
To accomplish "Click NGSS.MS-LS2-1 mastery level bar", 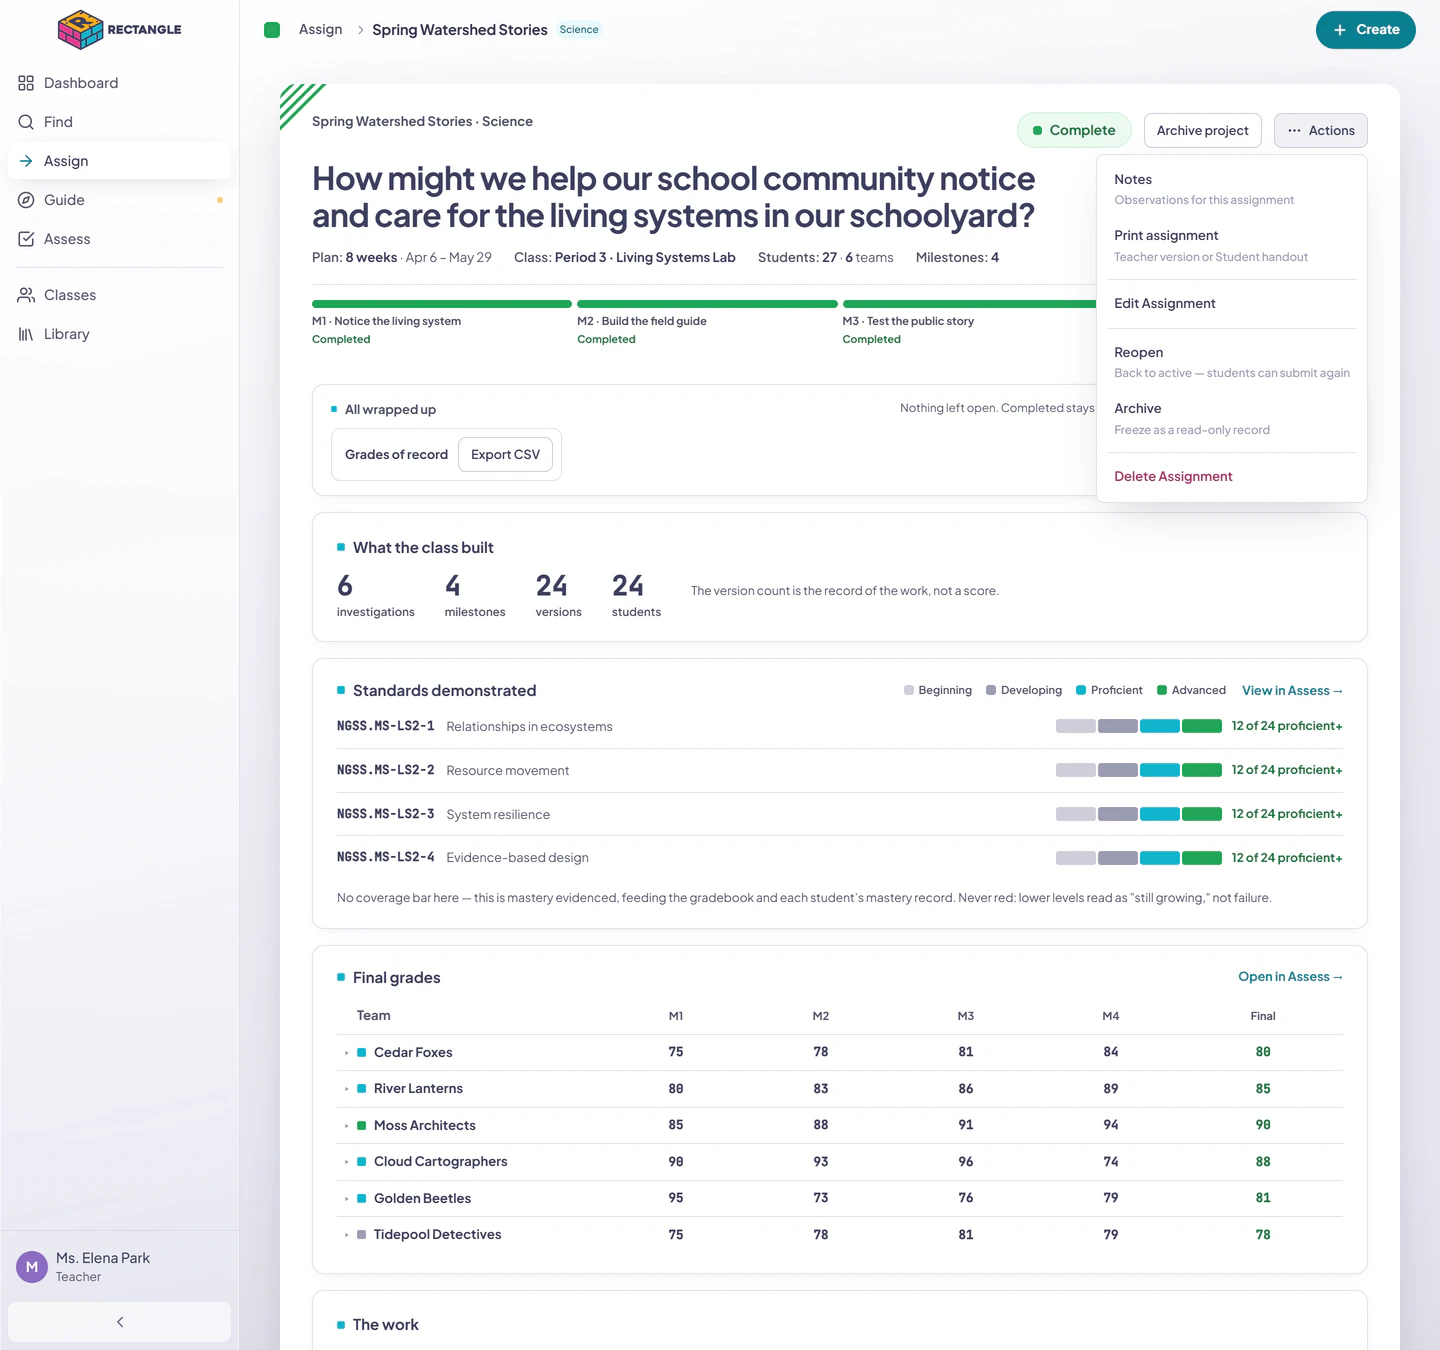I will coord(1139,727).
